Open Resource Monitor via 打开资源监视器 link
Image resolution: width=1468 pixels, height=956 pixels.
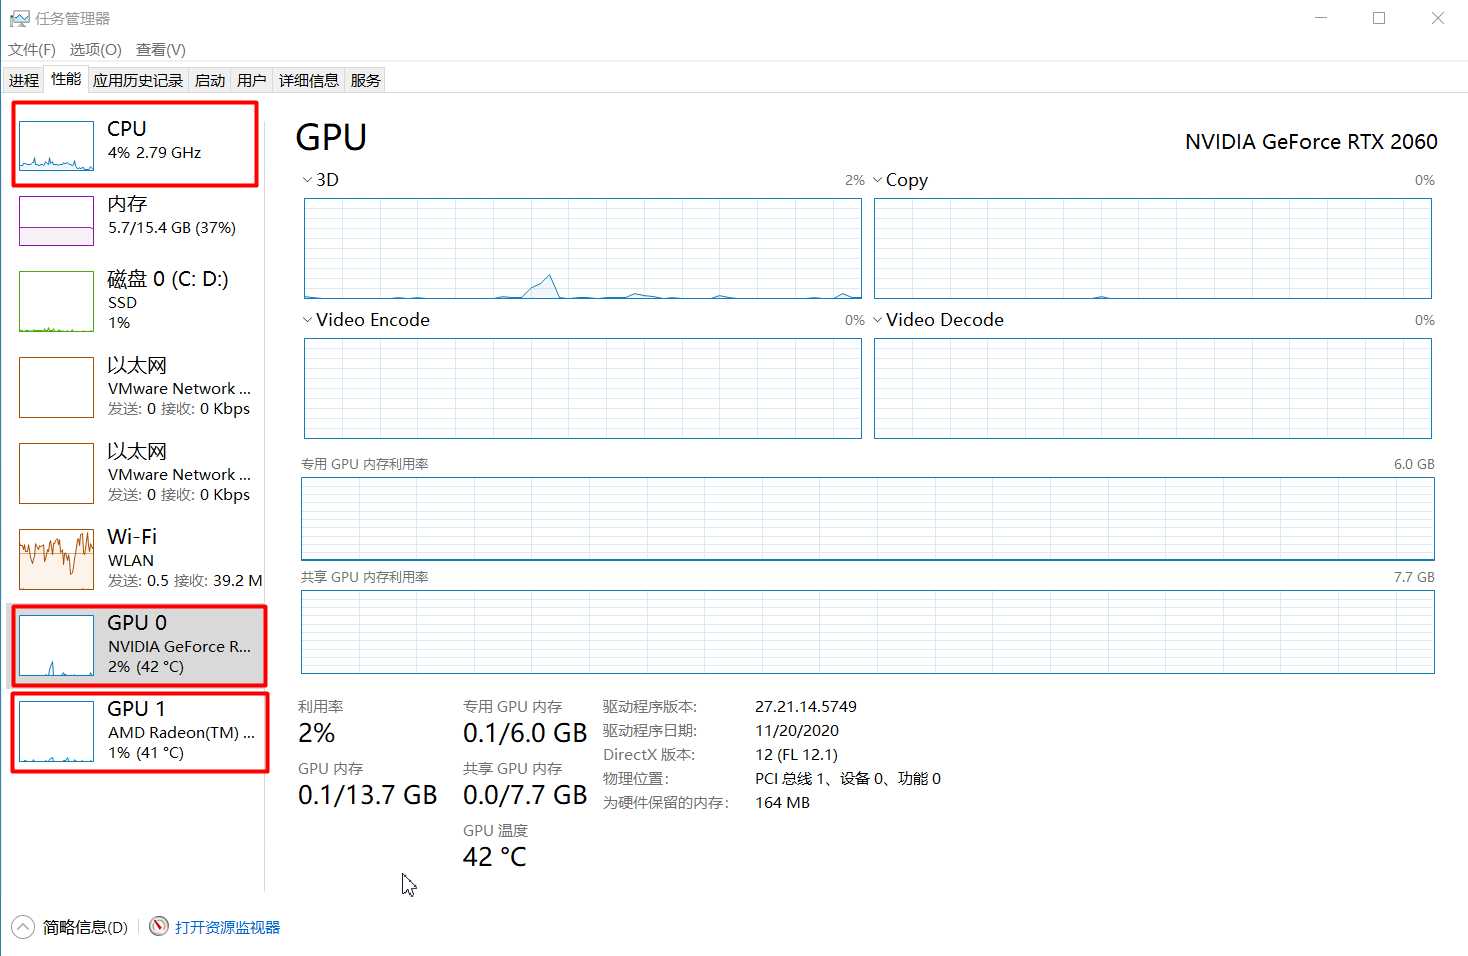pos(226,926)
